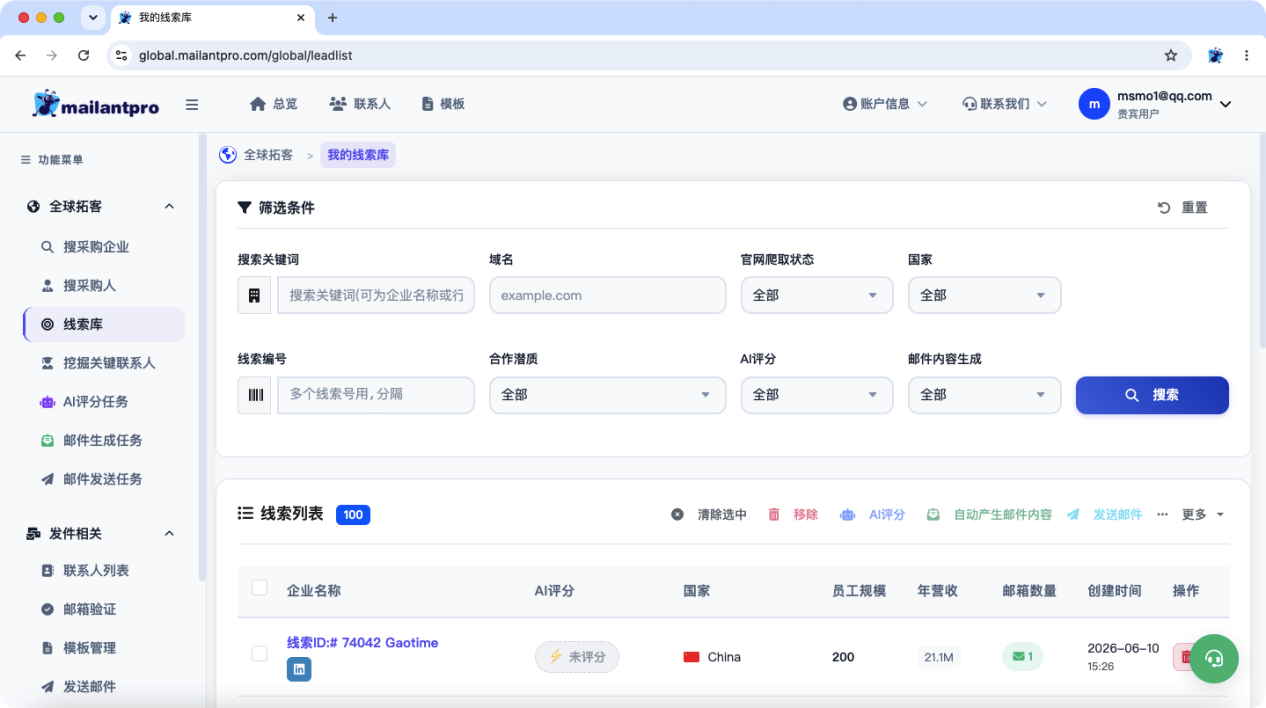Open Chrome three-dot menu
Image resolution: width=1266 pixels, height=708 pixels.
click(x=1246, y=56)
